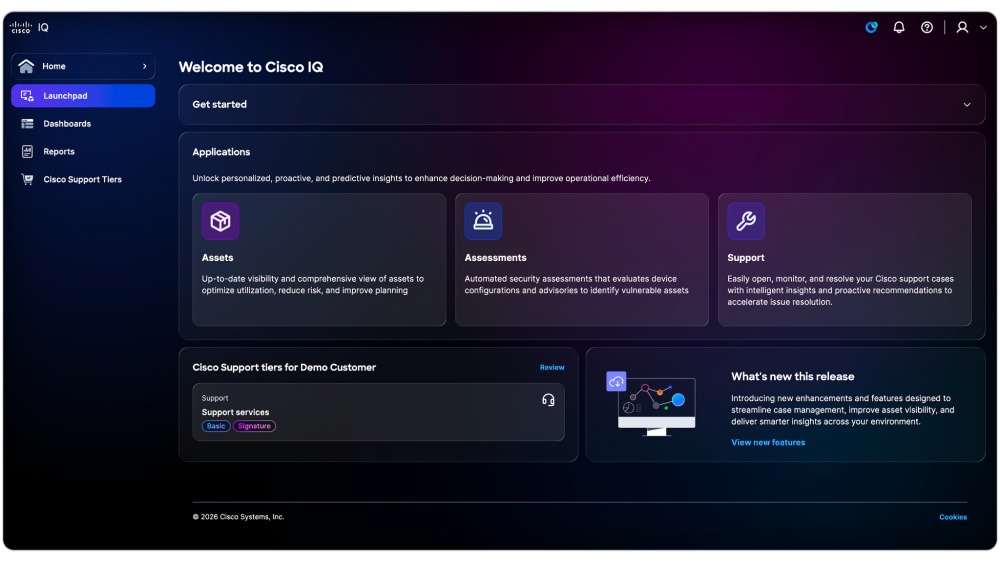This screenshot has width=1000, height=562.
Task: Open Reports from the sidebar
Action: [59, 152]
